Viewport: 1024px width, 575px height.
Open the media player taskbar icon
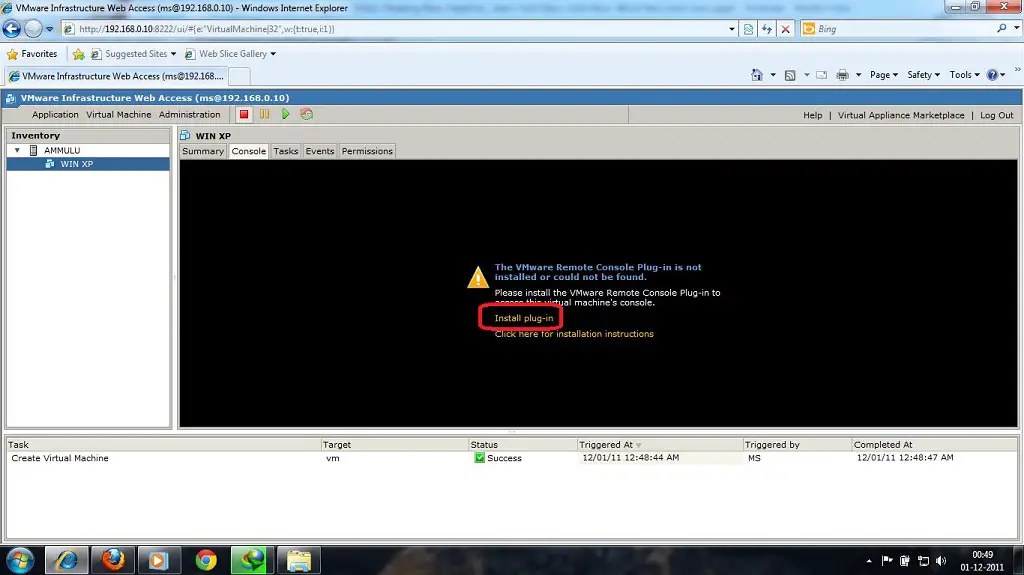point(159,560)
